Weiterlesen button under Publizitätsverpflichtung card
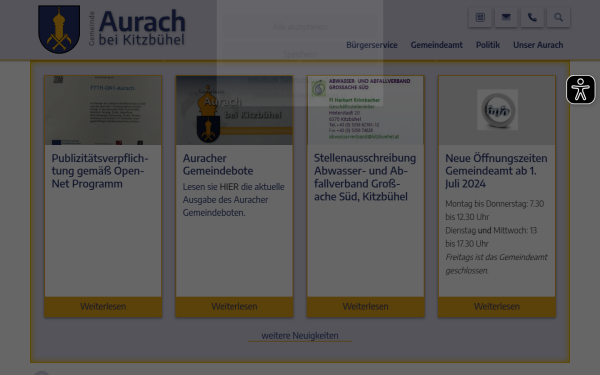Image resolution: width=600 pixels, height=375 pixels. click(x=103, y=307)
